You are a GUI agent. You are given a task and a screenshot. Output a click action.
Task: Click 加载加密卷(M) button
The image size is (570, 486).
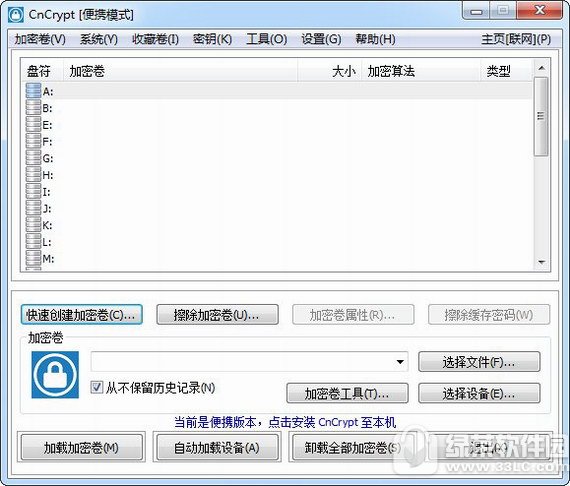pyautogui.click(x=81, y=447)
